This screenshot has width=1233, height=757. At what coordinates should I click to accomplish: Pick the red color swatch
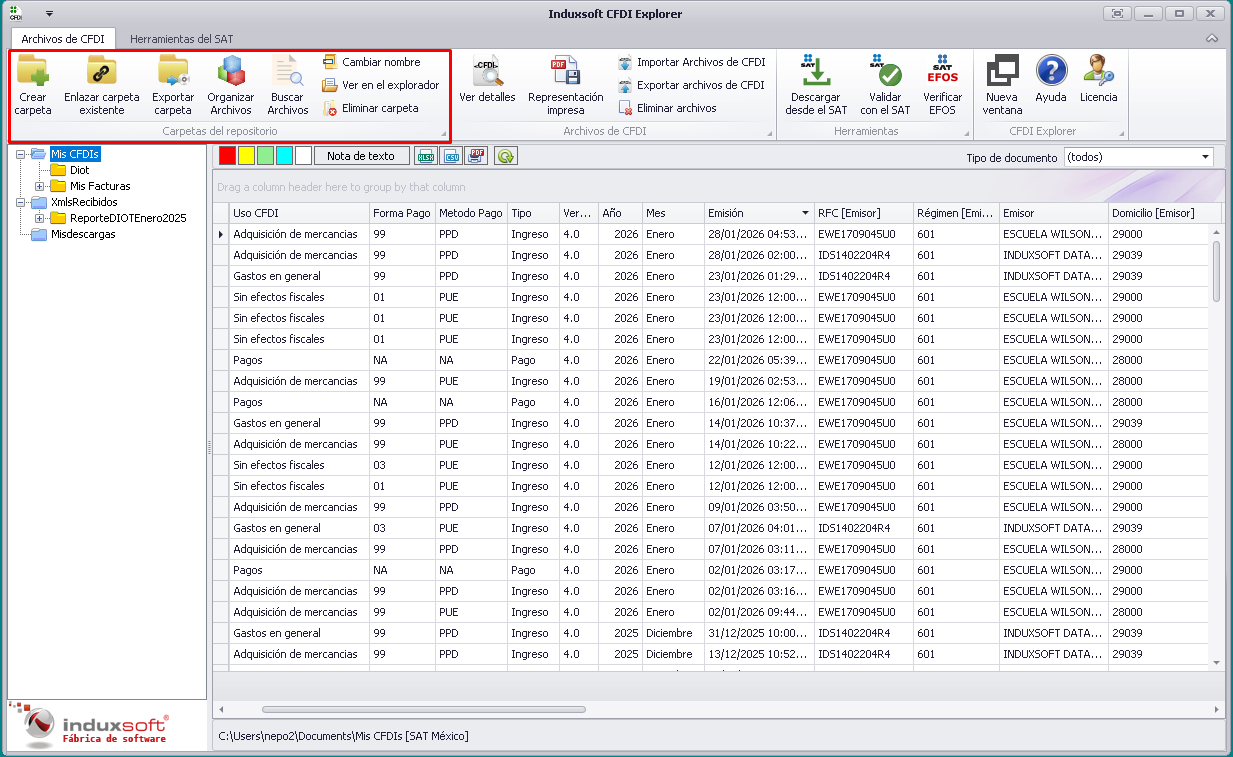[x=227, y=156]
